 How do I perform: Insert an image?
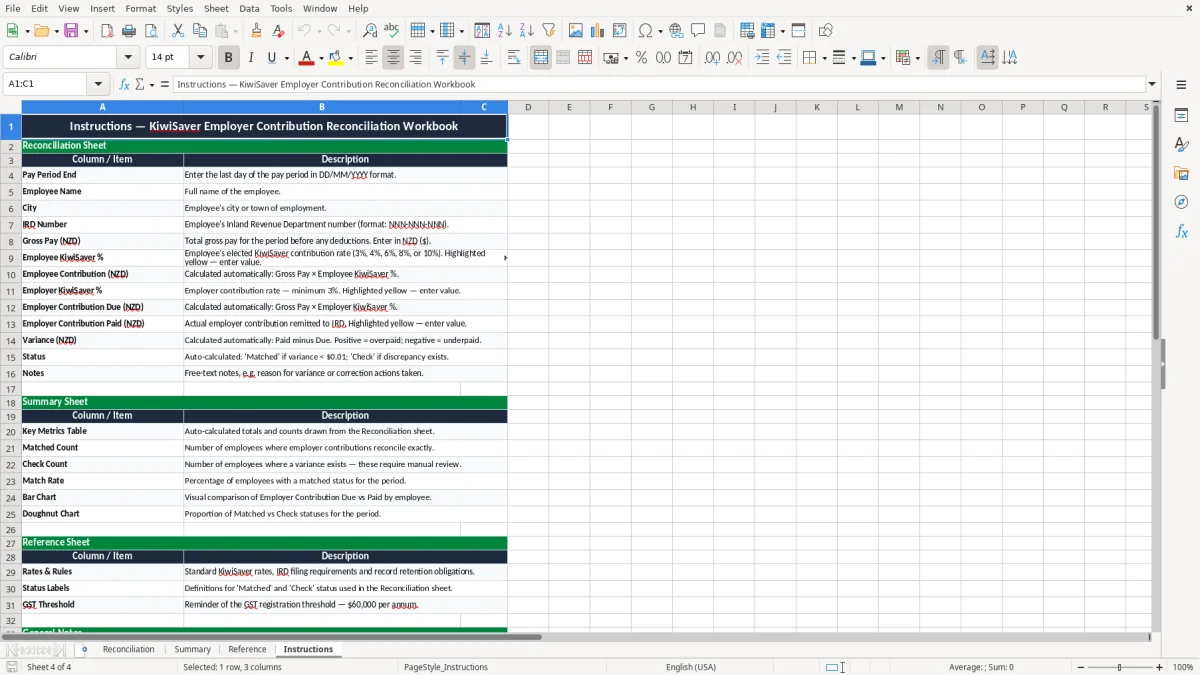(x=576, y=31)
